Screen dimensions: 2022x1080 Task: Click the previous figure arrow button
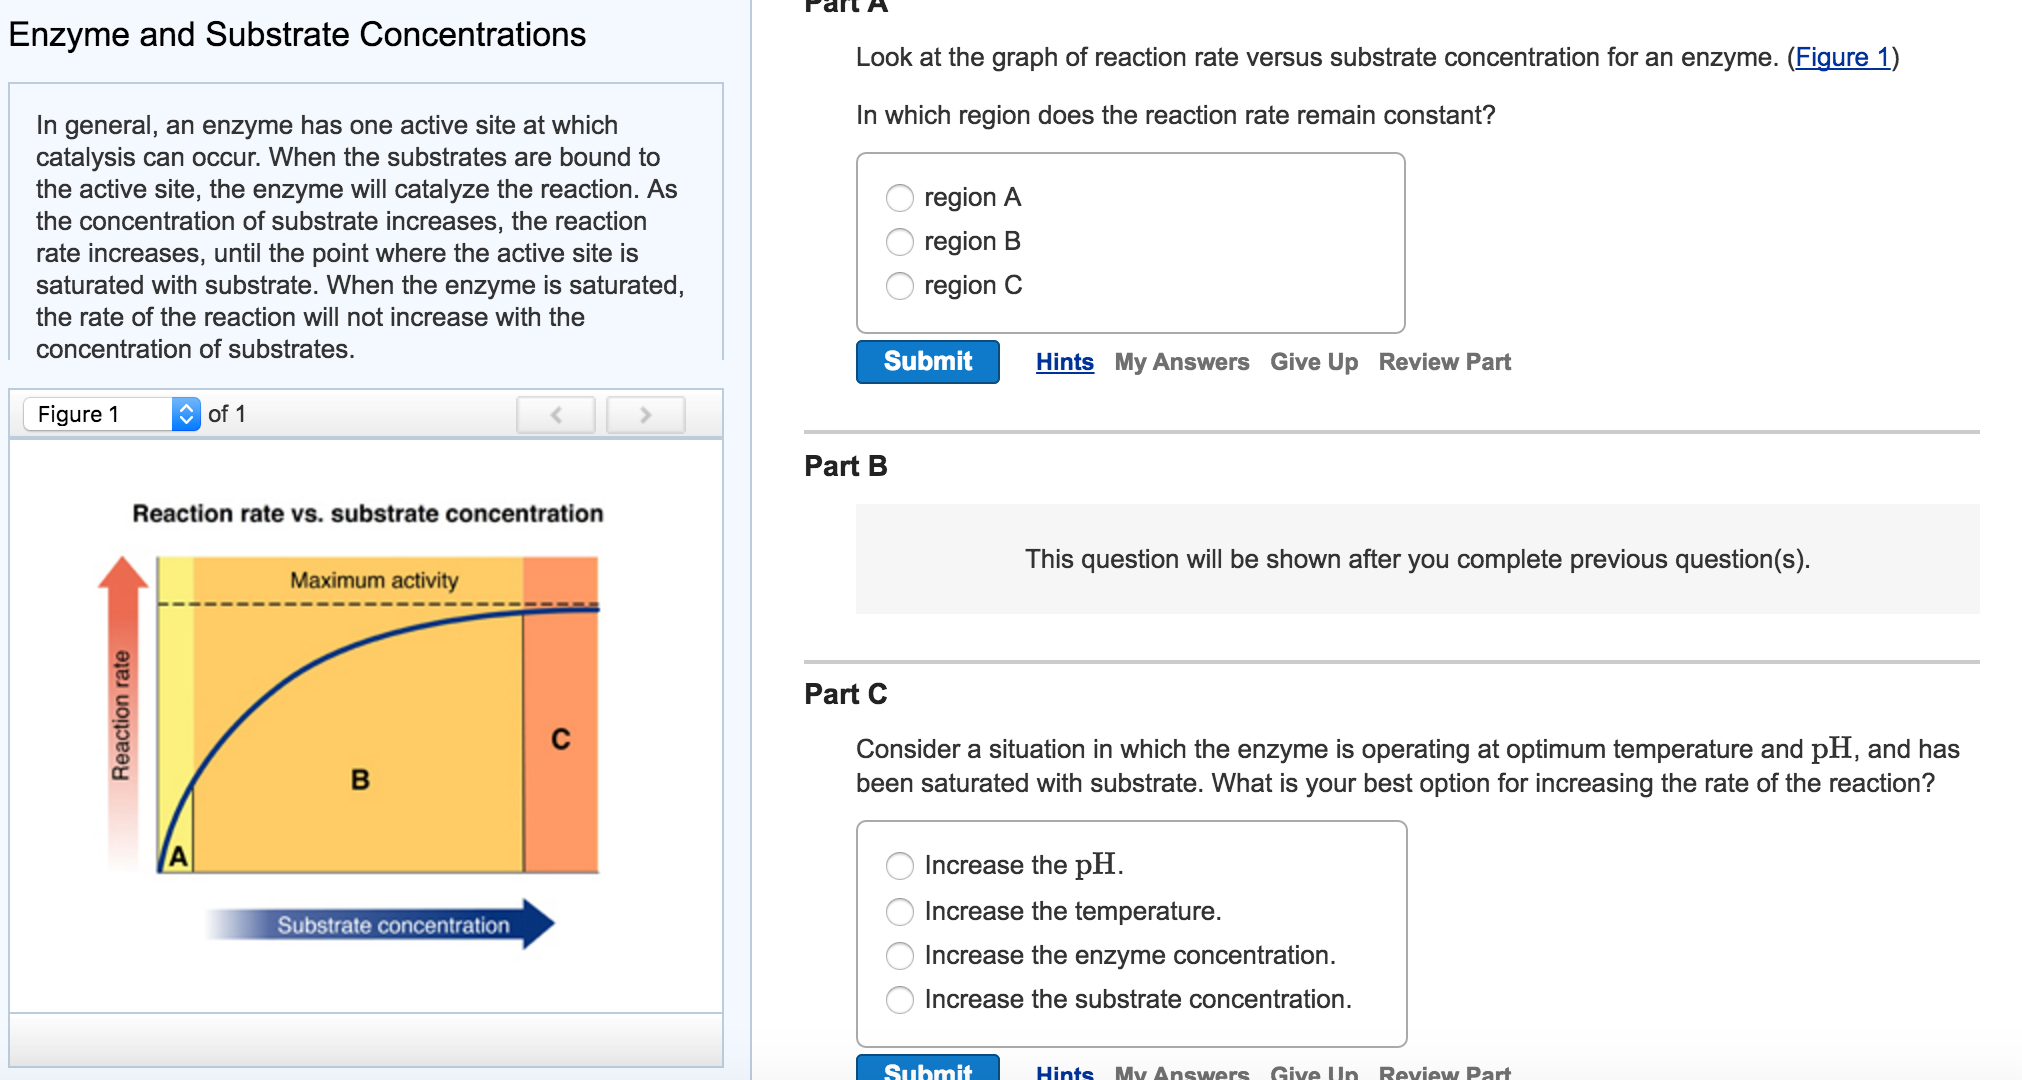556,414
